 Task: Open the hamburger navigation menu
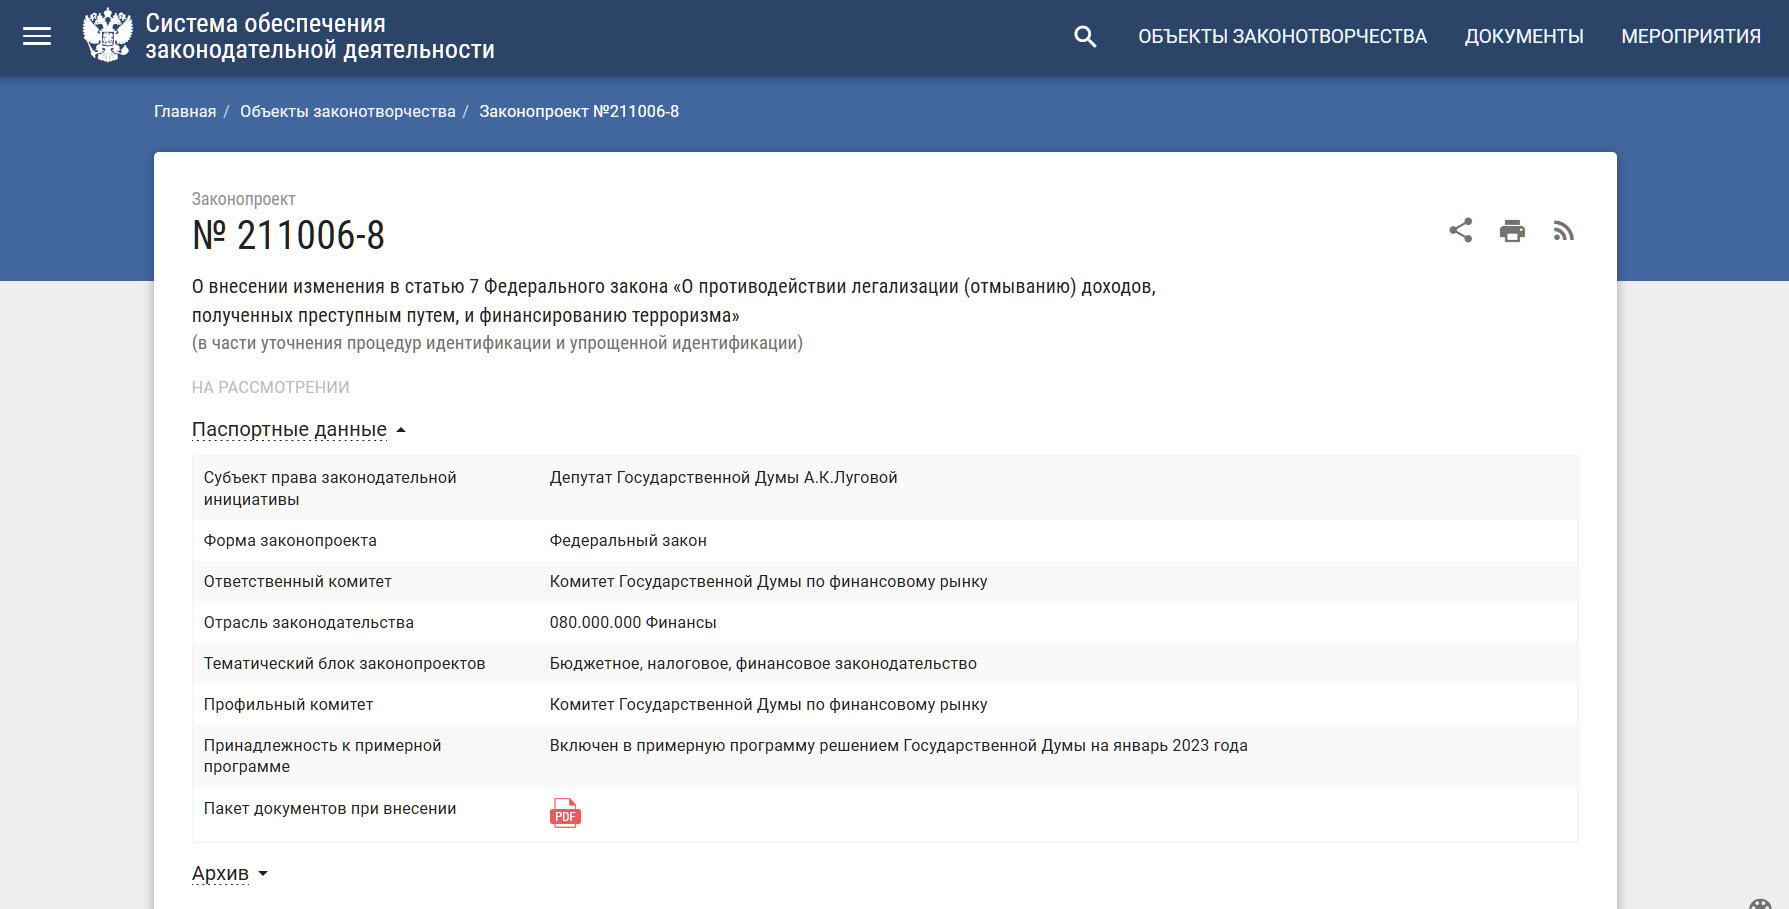coord(37,37)
